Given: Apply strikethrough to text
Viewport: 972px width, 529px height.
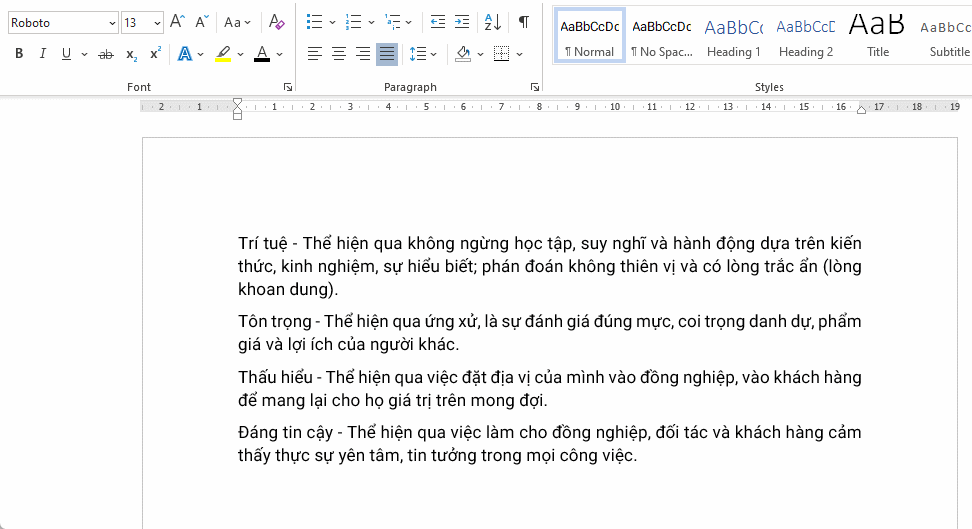Looking at the screenshot, I should point(106,54).
